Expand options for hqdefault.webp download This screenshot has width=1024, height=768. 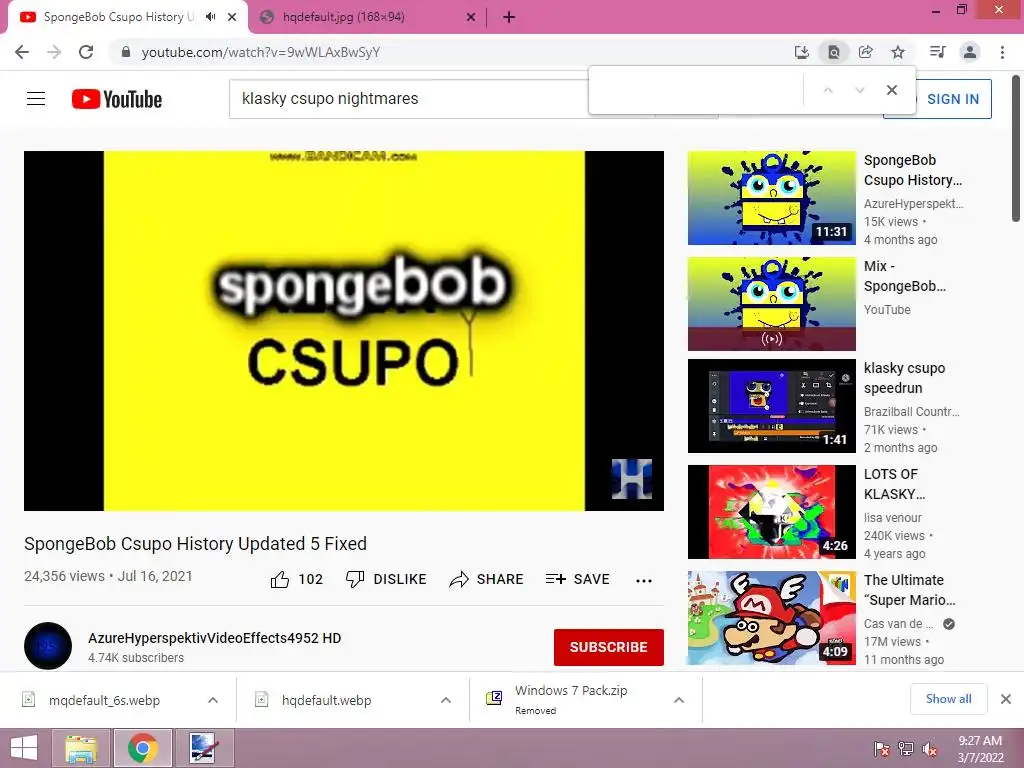coord(446,700)
